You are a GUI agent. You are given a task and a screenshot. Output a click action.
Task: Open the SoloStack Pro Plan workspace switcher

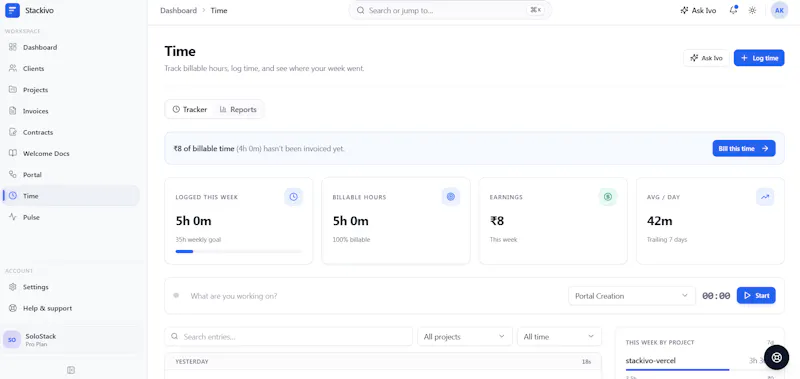click(x=71, y=340)
